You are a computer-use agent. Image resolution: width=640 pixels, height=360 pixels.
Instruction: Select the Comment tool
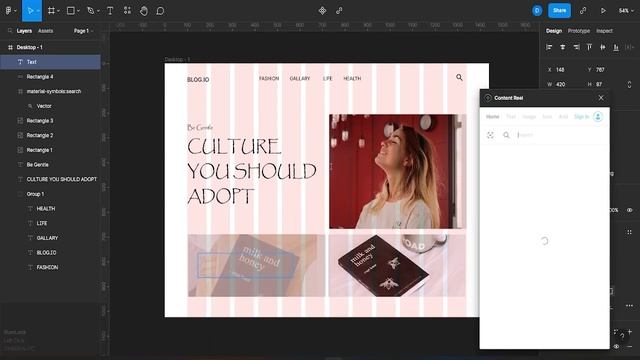pos(160,11)
